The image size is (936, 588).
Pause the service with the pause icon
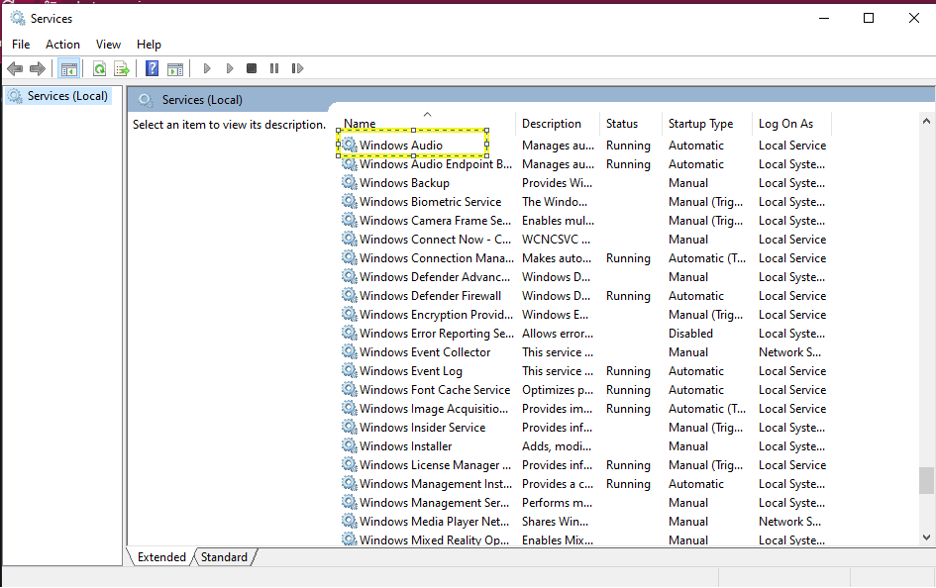click(274, 69)
